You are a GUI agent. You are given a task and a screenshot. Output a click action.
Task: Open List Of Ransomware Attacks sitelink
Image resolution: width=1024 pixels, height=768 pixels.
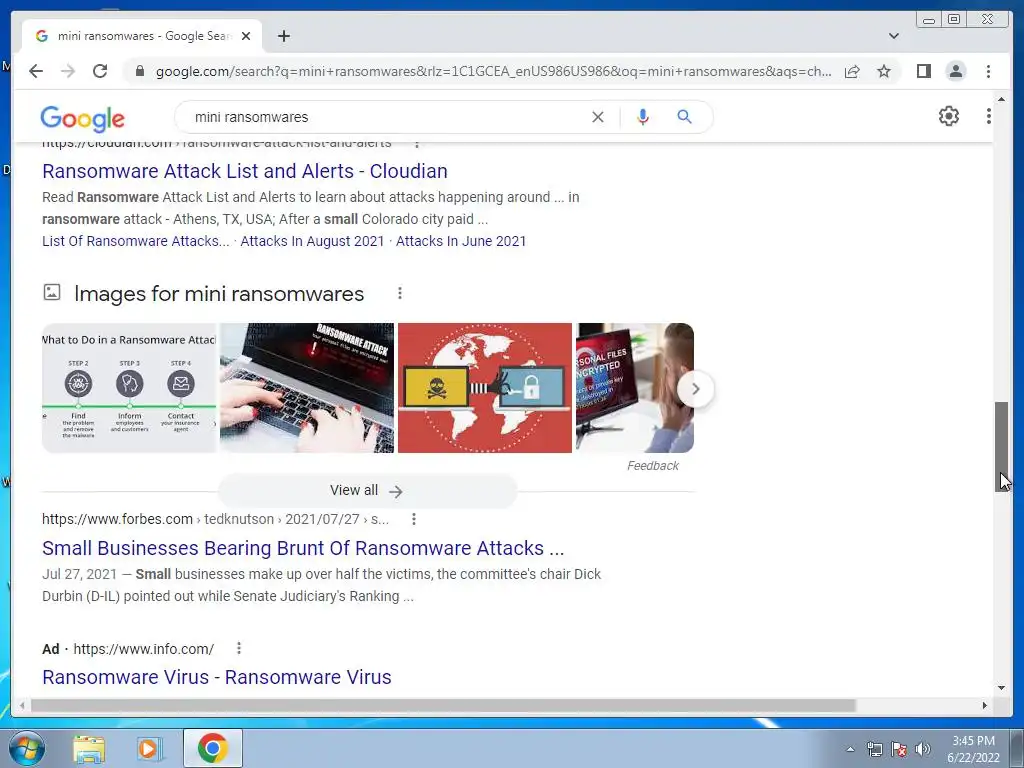click(x=136, y=241)
